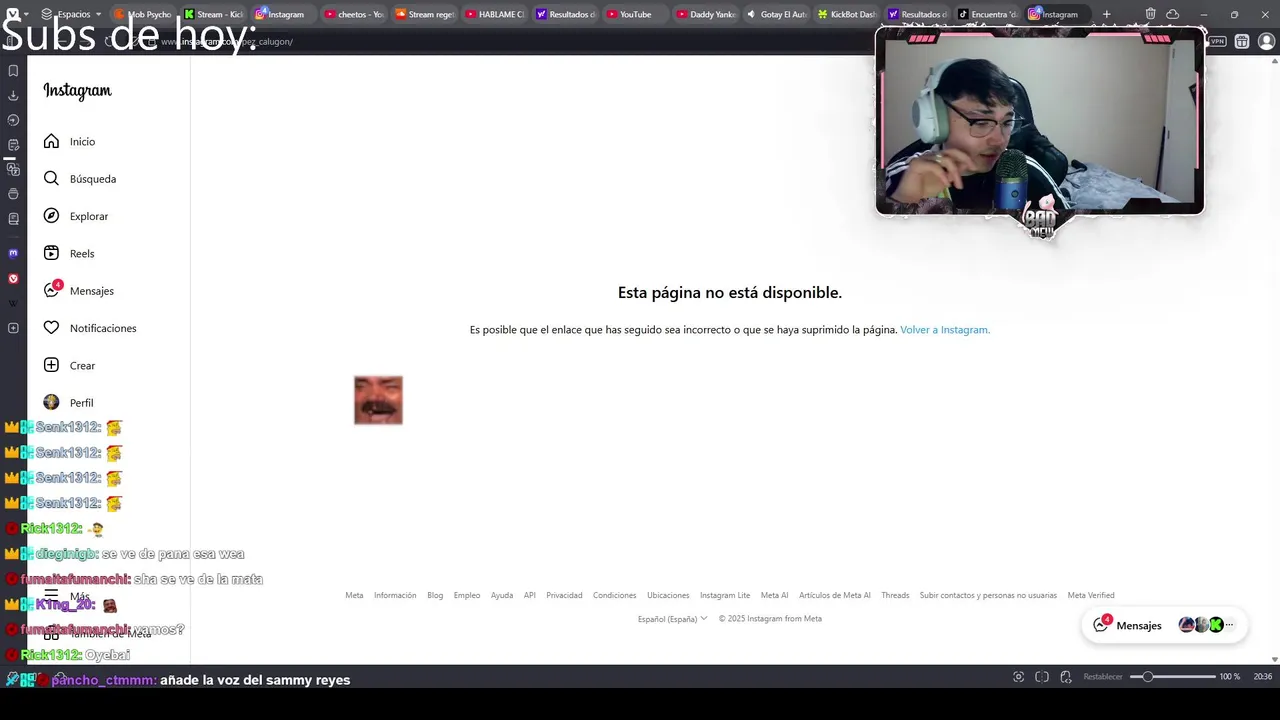
Task: Open the Ubicaciones footer link
Action: (x=668, y=595)
